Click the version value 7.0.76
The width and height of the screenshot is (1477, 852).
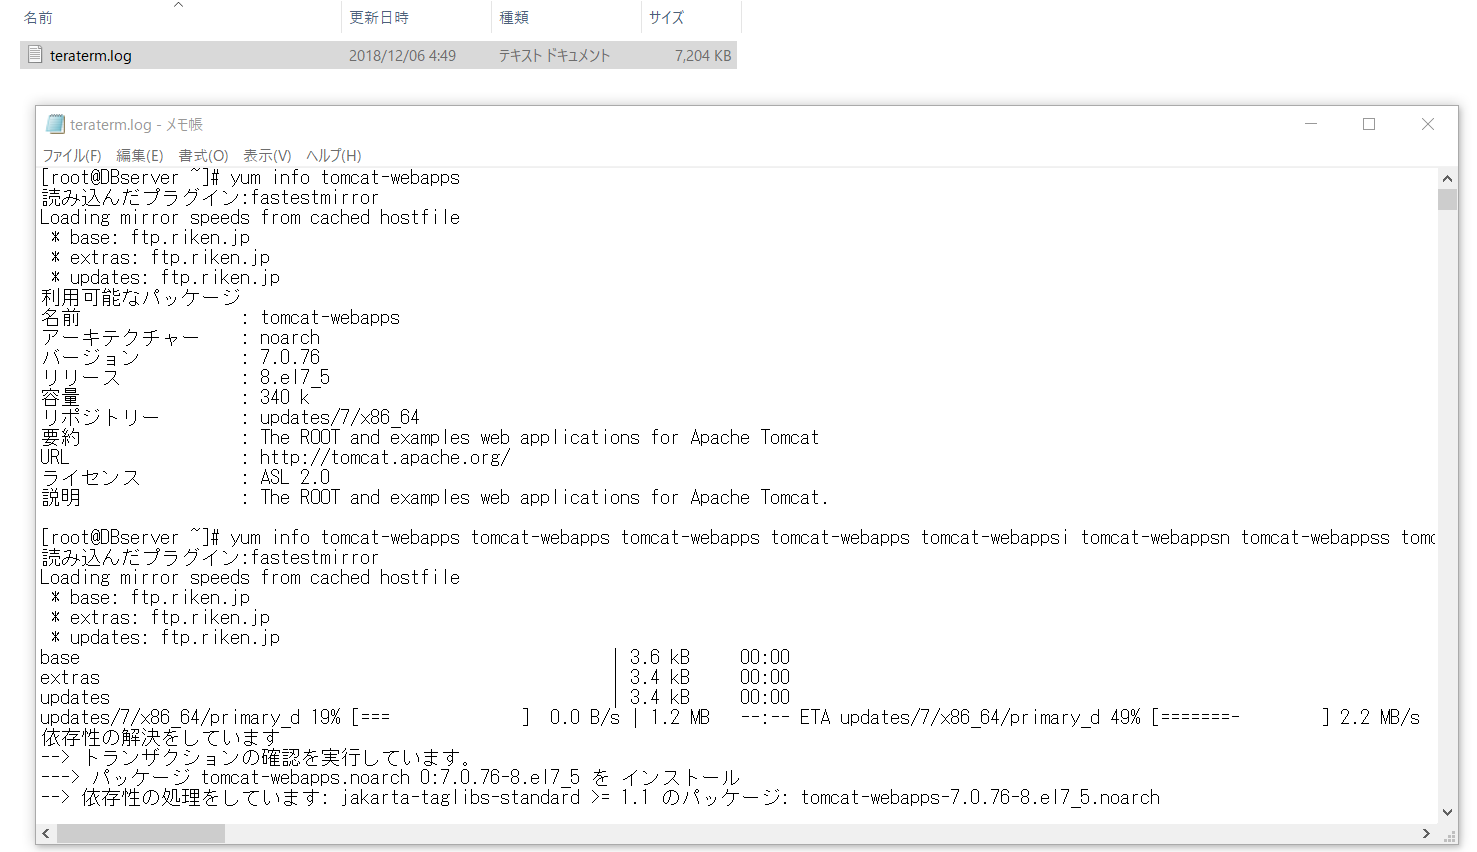[x=290, y=357]
